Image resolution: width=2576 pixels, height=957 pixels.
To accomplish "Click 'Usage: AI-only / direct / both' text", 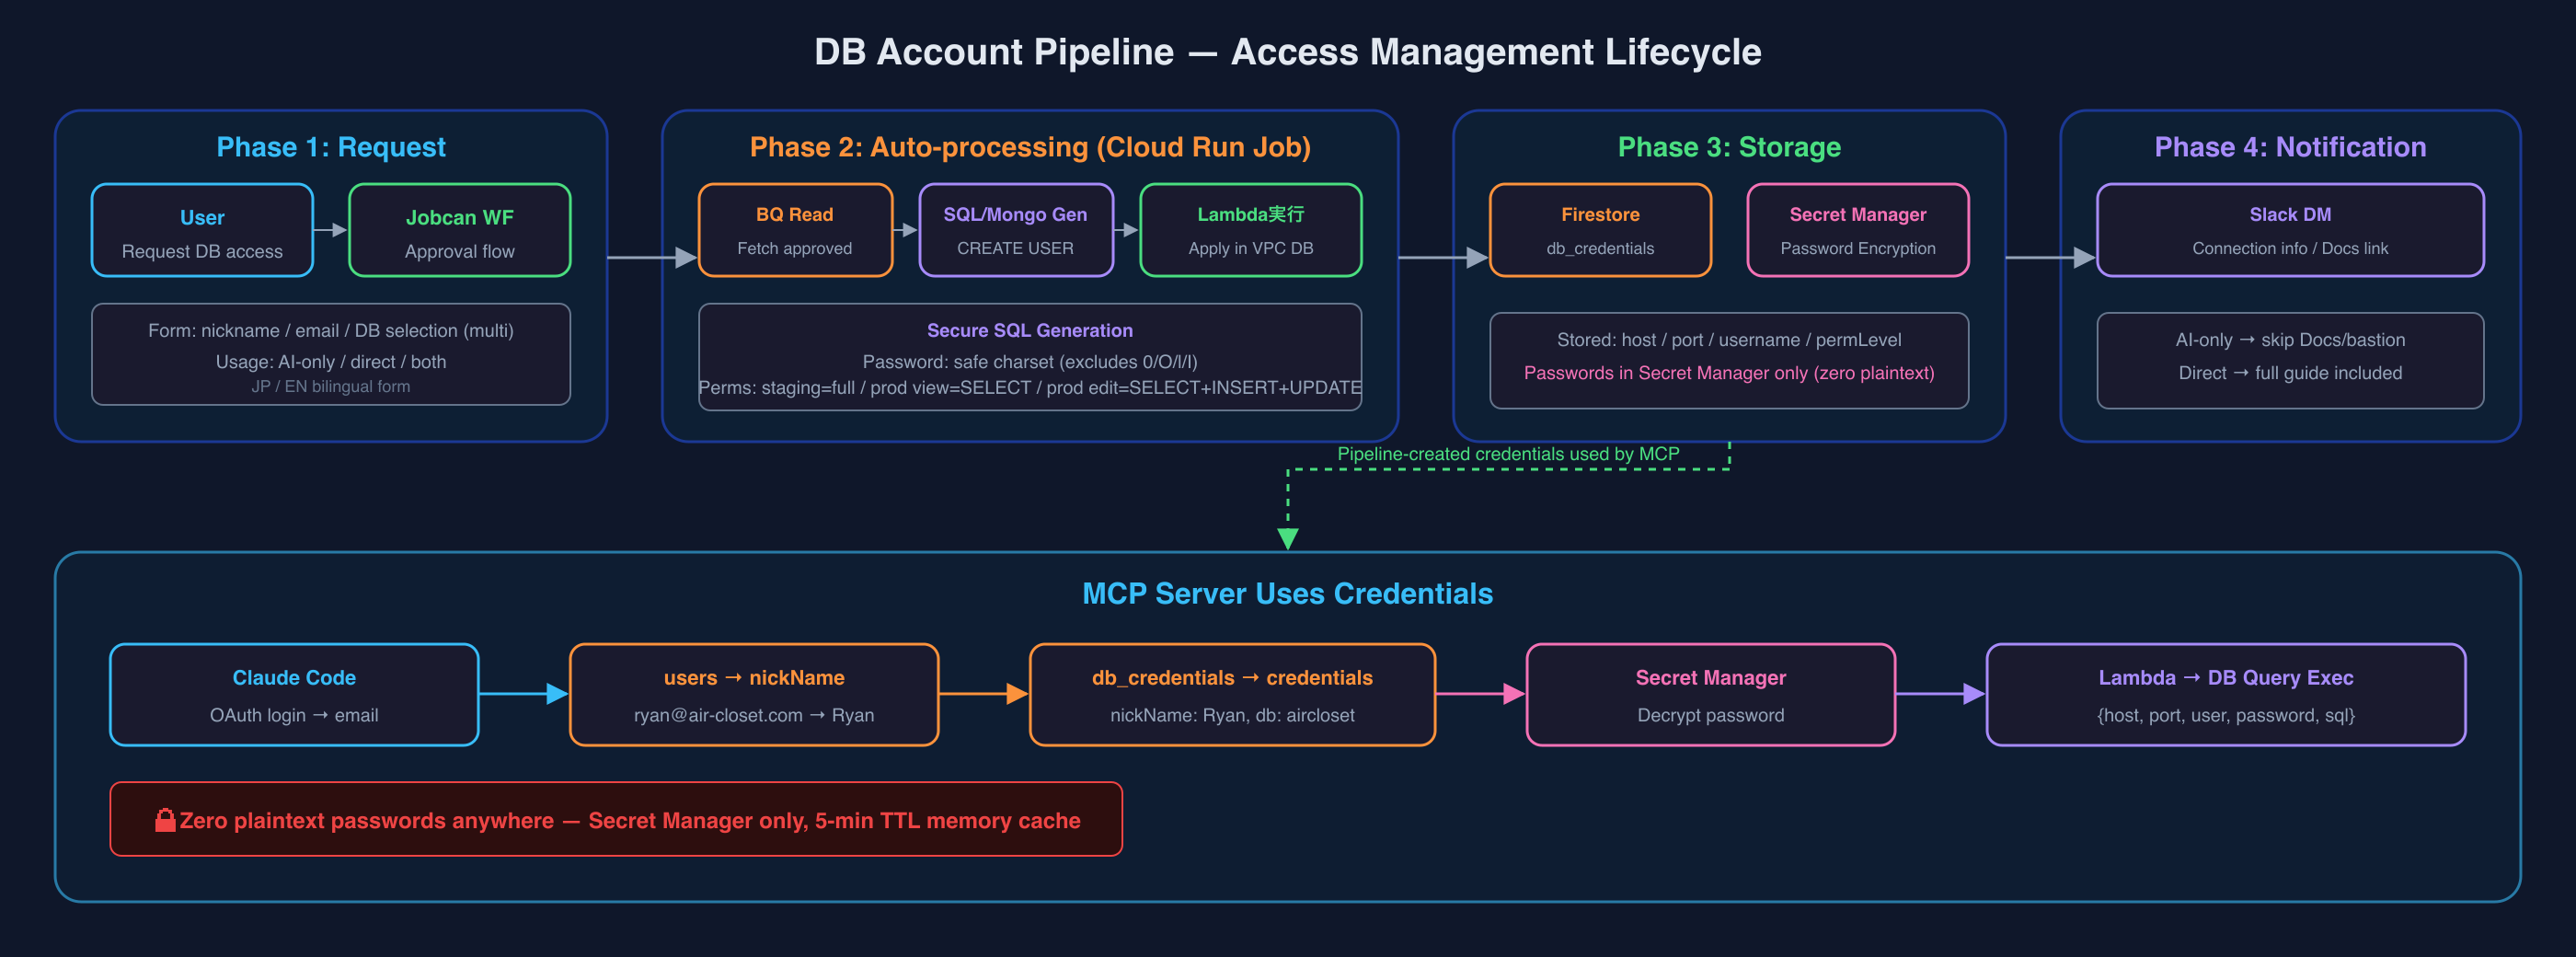I will (x=331, y=362).
